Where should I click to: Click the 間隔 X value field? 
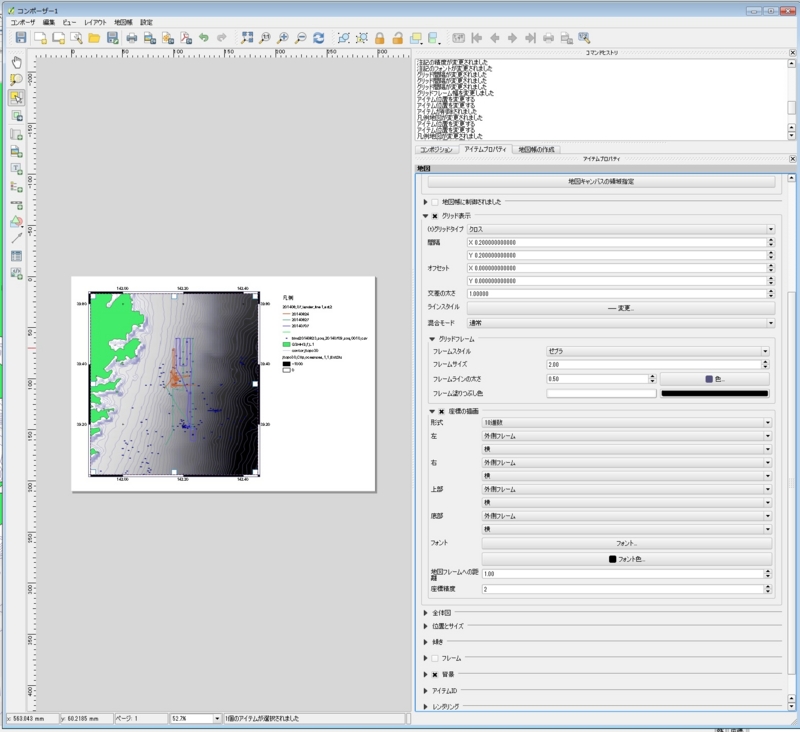[x=617, y=242]
